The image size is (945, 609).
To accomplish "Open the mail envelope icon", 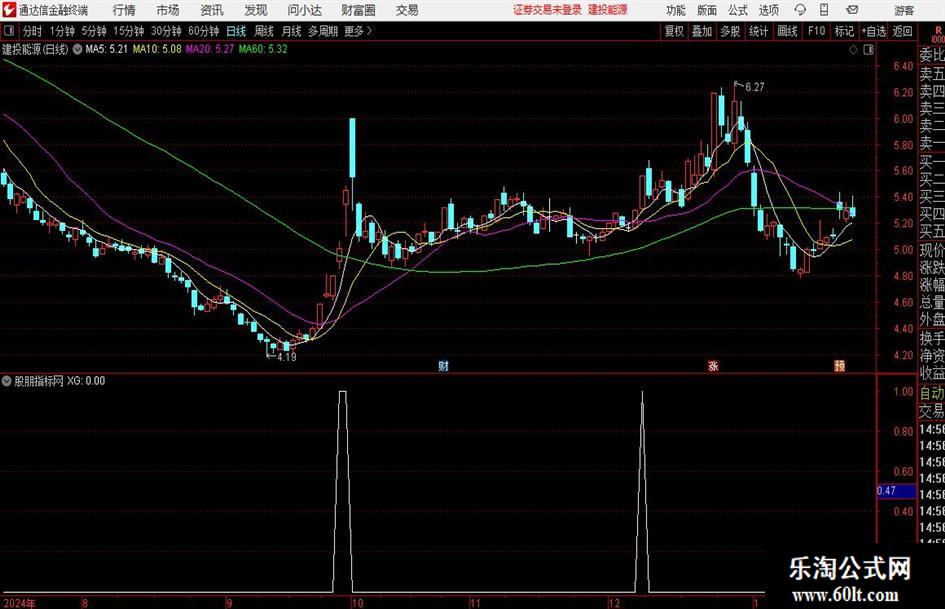I will 852,10.
